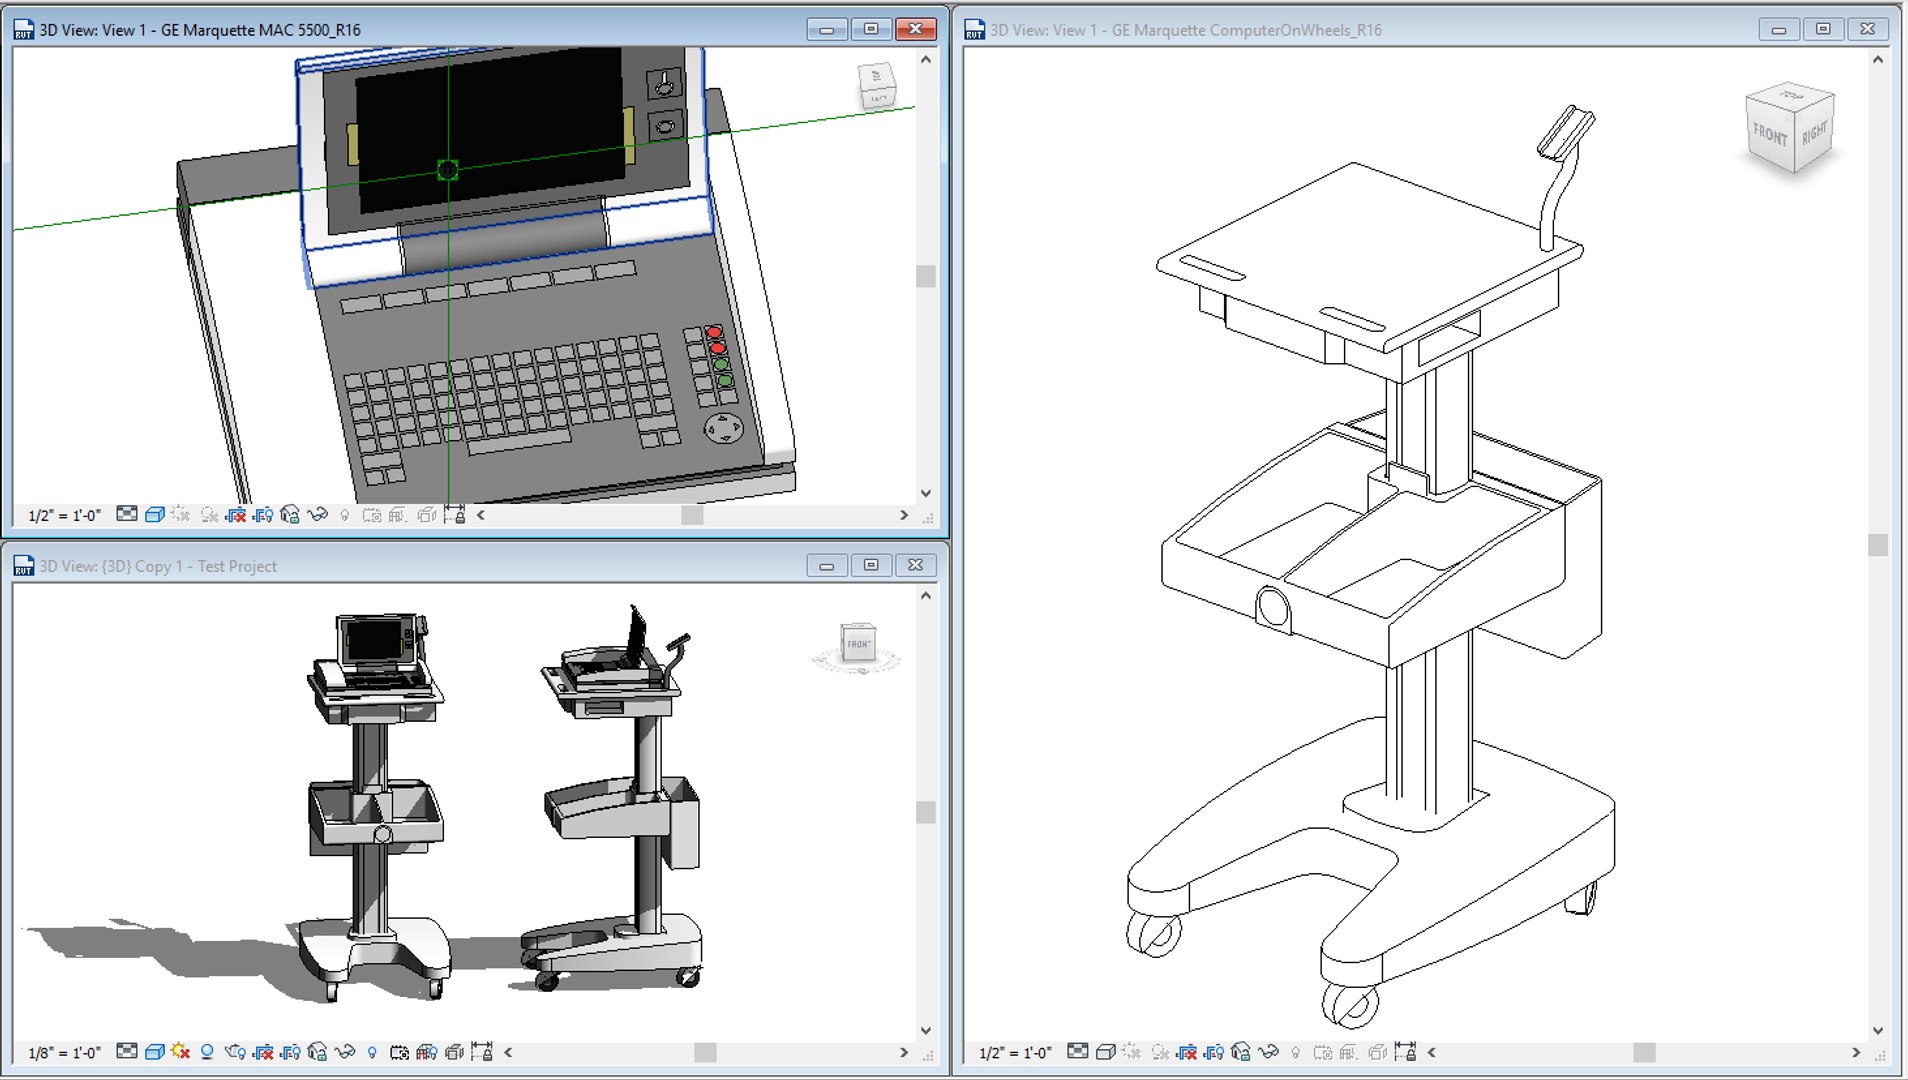
Task: Open Visual Style menu in Test Project view
Action: 155,1051
